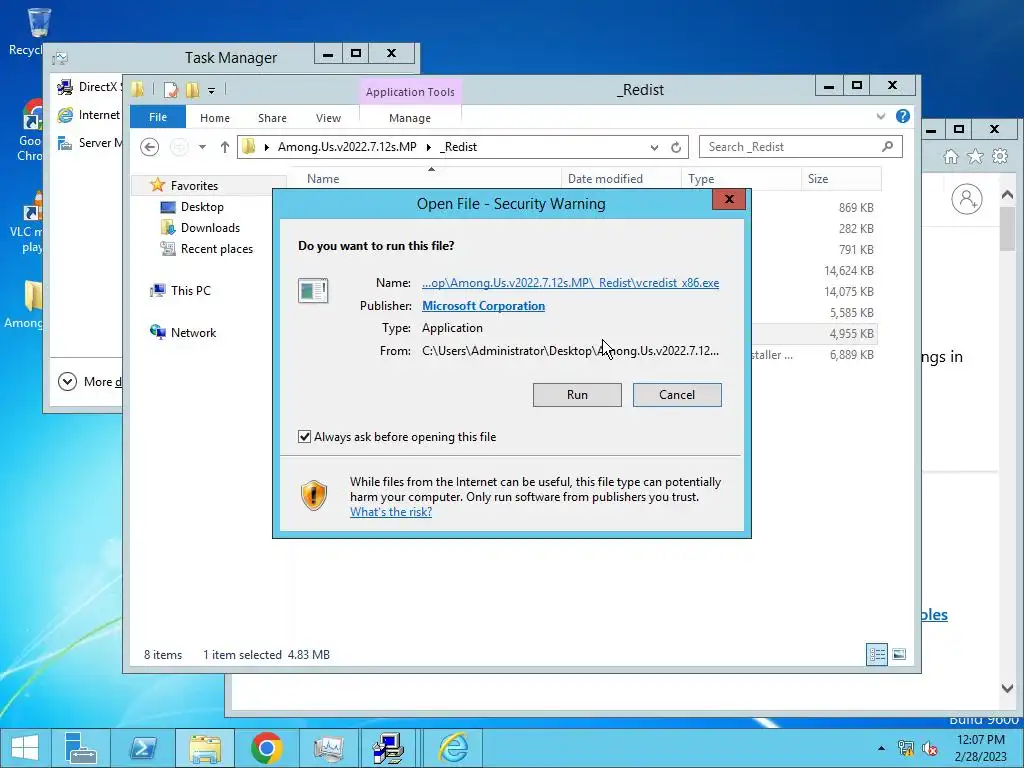Launch PowerShell from the taskbar
This screenshot has height=768, width=1024.
(143, 748)
